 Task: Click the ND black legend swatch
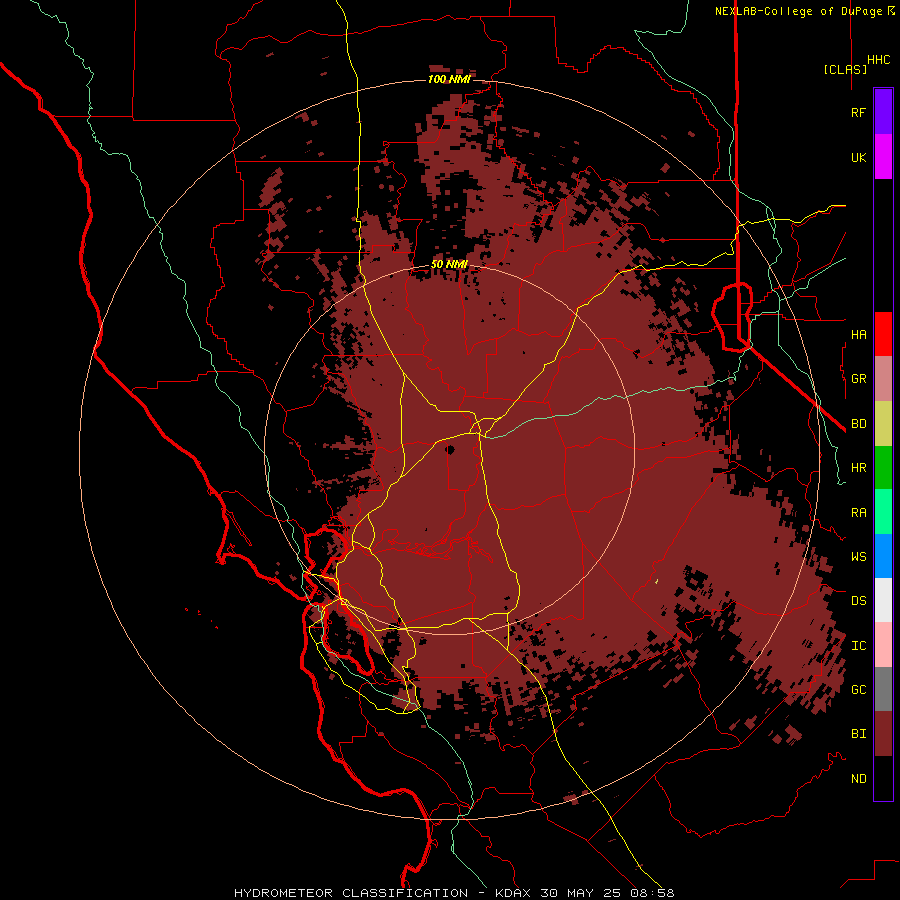883,778
